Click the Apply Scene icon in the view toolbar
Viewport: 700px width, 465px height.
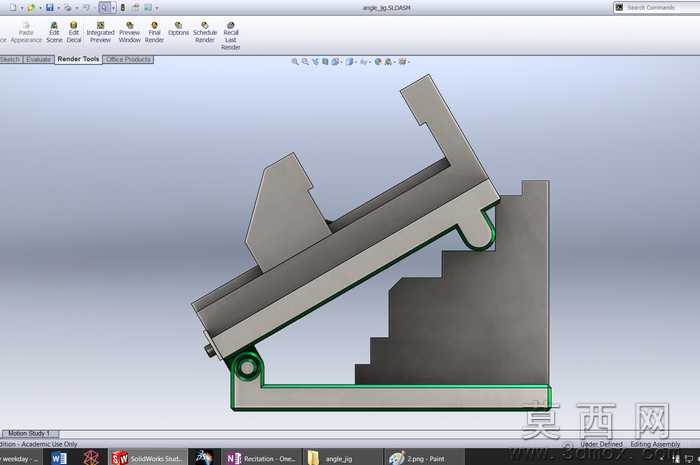tap(388, 62)
